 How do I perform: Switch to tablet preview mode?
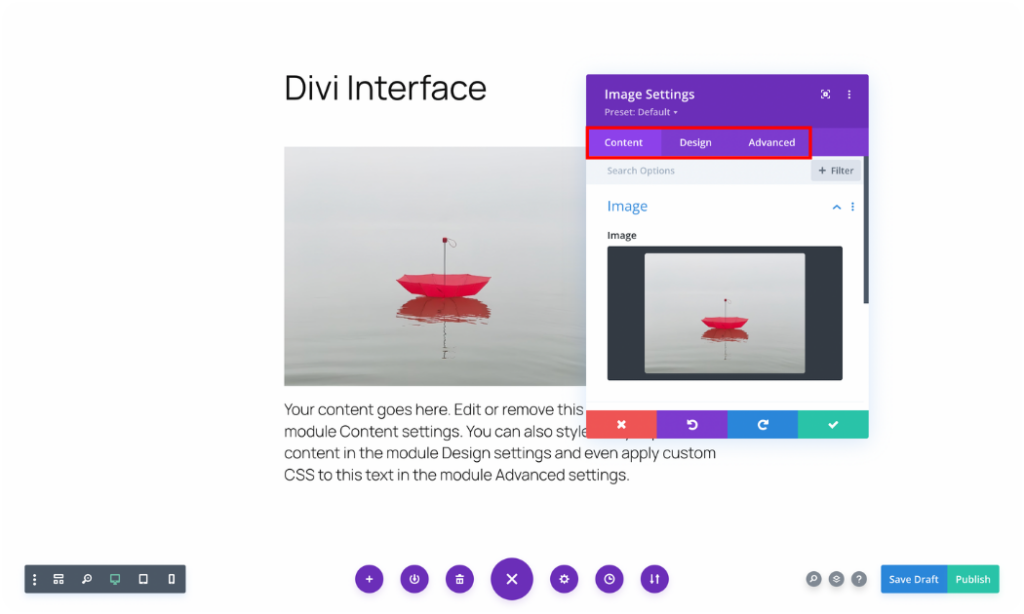click(x=141, y=579)
